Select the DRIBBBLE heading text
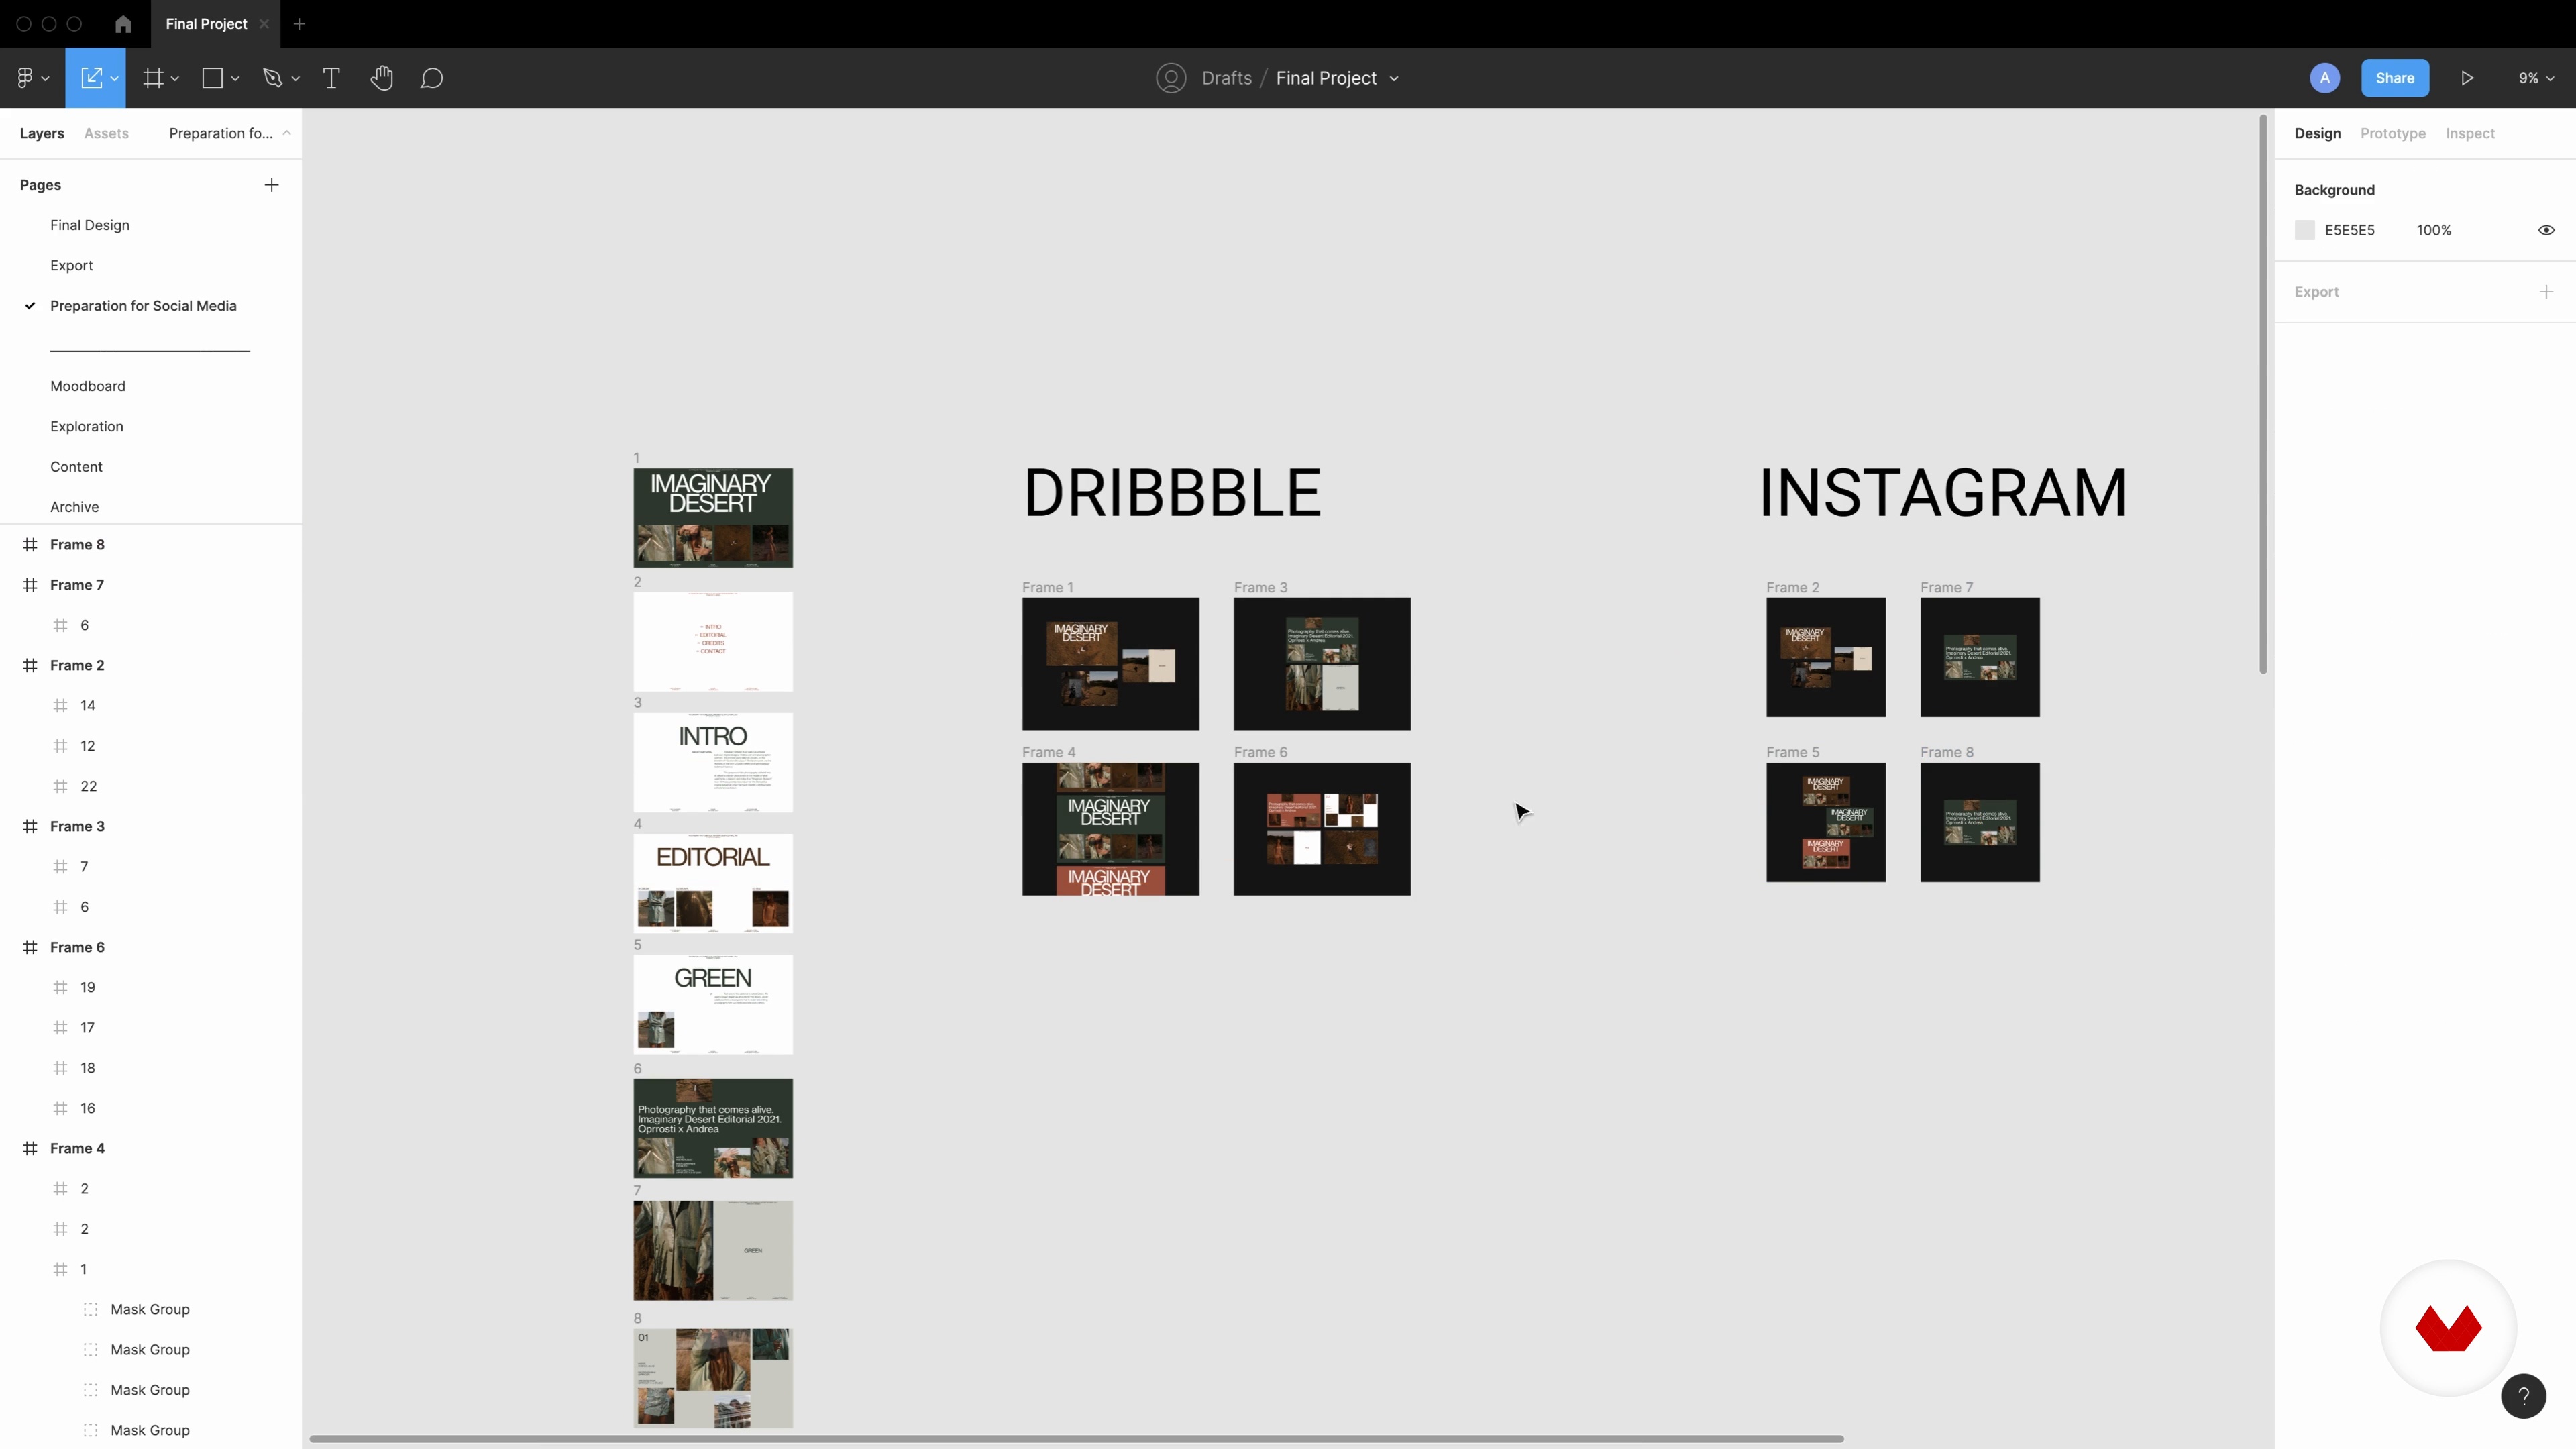 point(1172,493)
